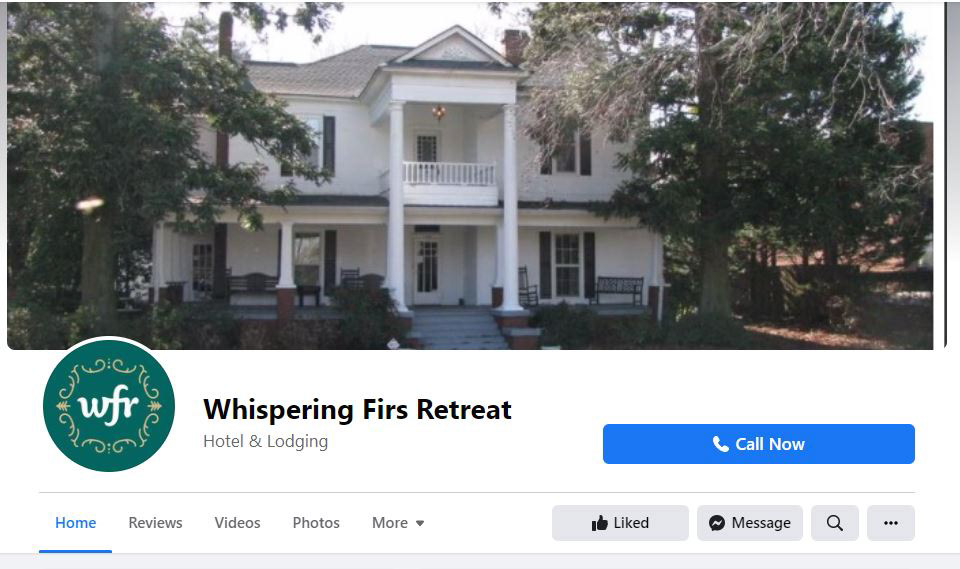Click the Call Now button
This screenshot has width=960, height=569.
click(x=759, y=444)
